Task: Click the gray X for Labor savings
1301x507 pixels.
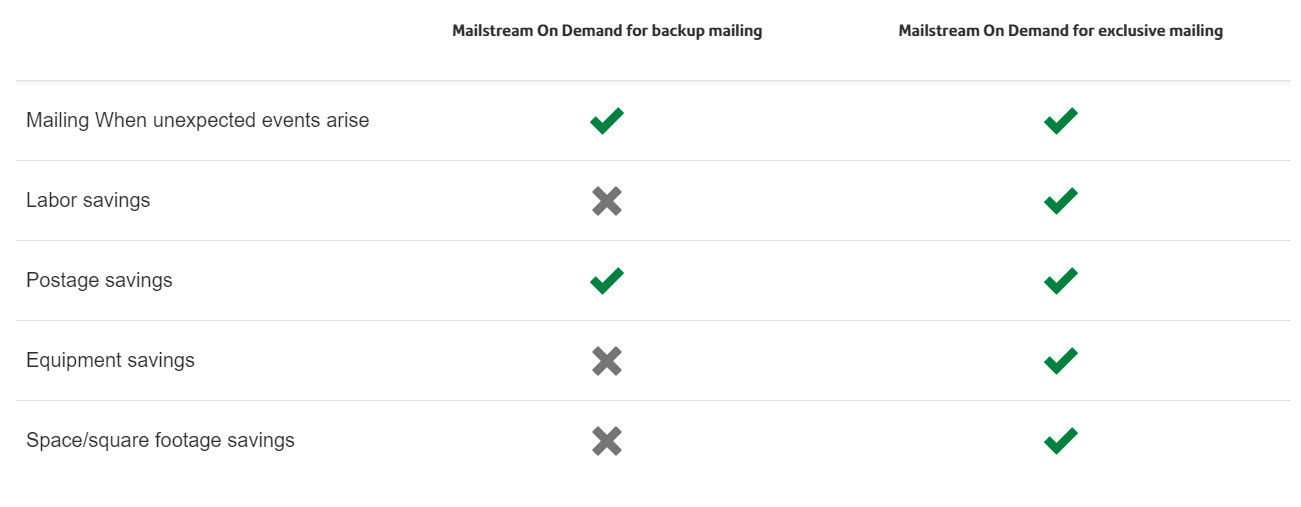Action: point(607,201)
